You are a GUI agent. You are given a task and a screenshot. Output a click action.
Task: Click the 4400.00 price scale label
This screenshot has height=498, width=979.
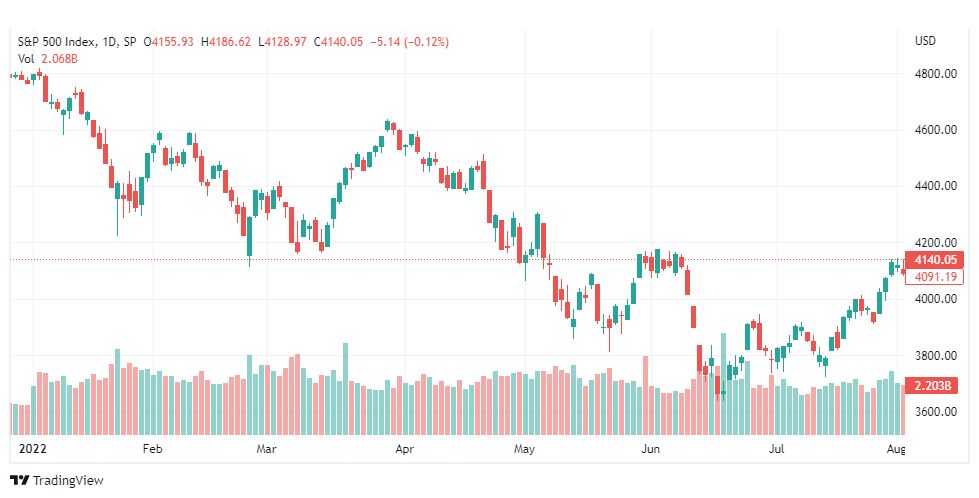point(935,186)
